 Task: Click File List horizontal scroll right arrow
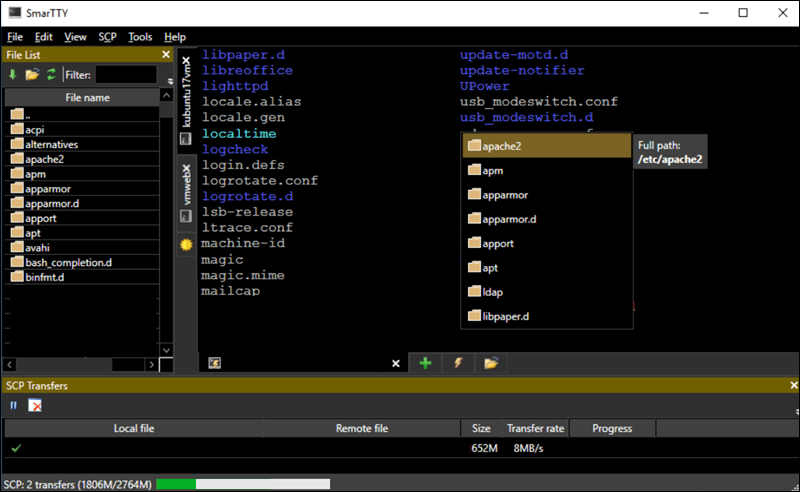152,364
